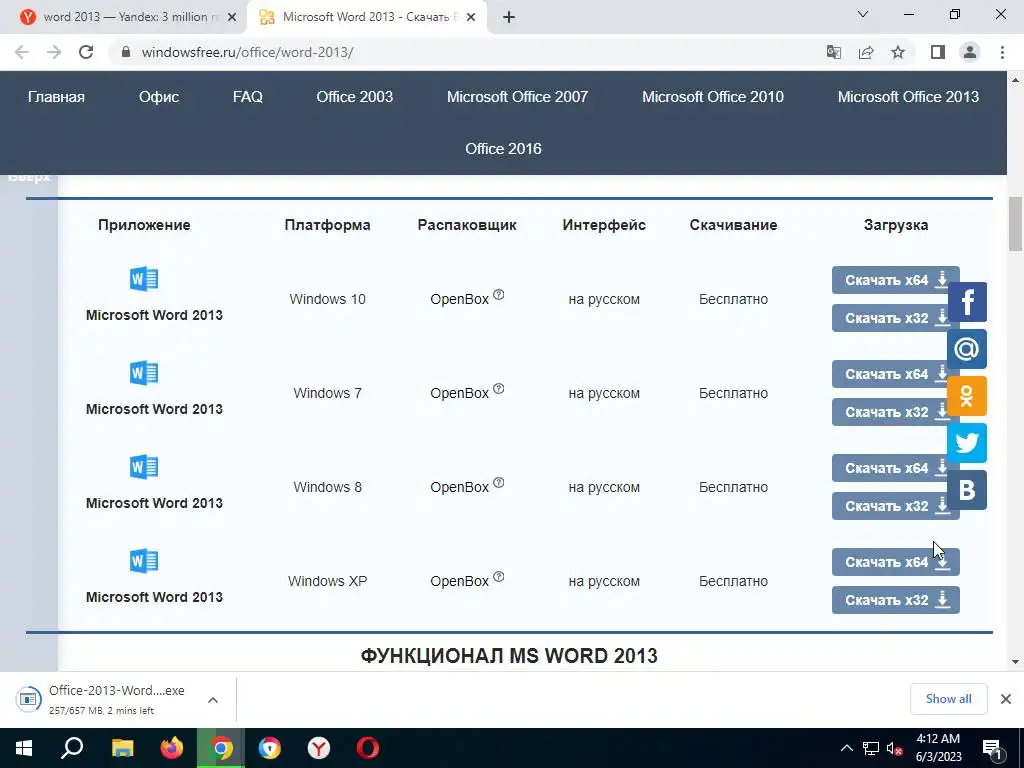Switch to the Yandex word 2013 tab
Image resolution: width=1024 pixels, height=768 pixels.
[131, 17]
